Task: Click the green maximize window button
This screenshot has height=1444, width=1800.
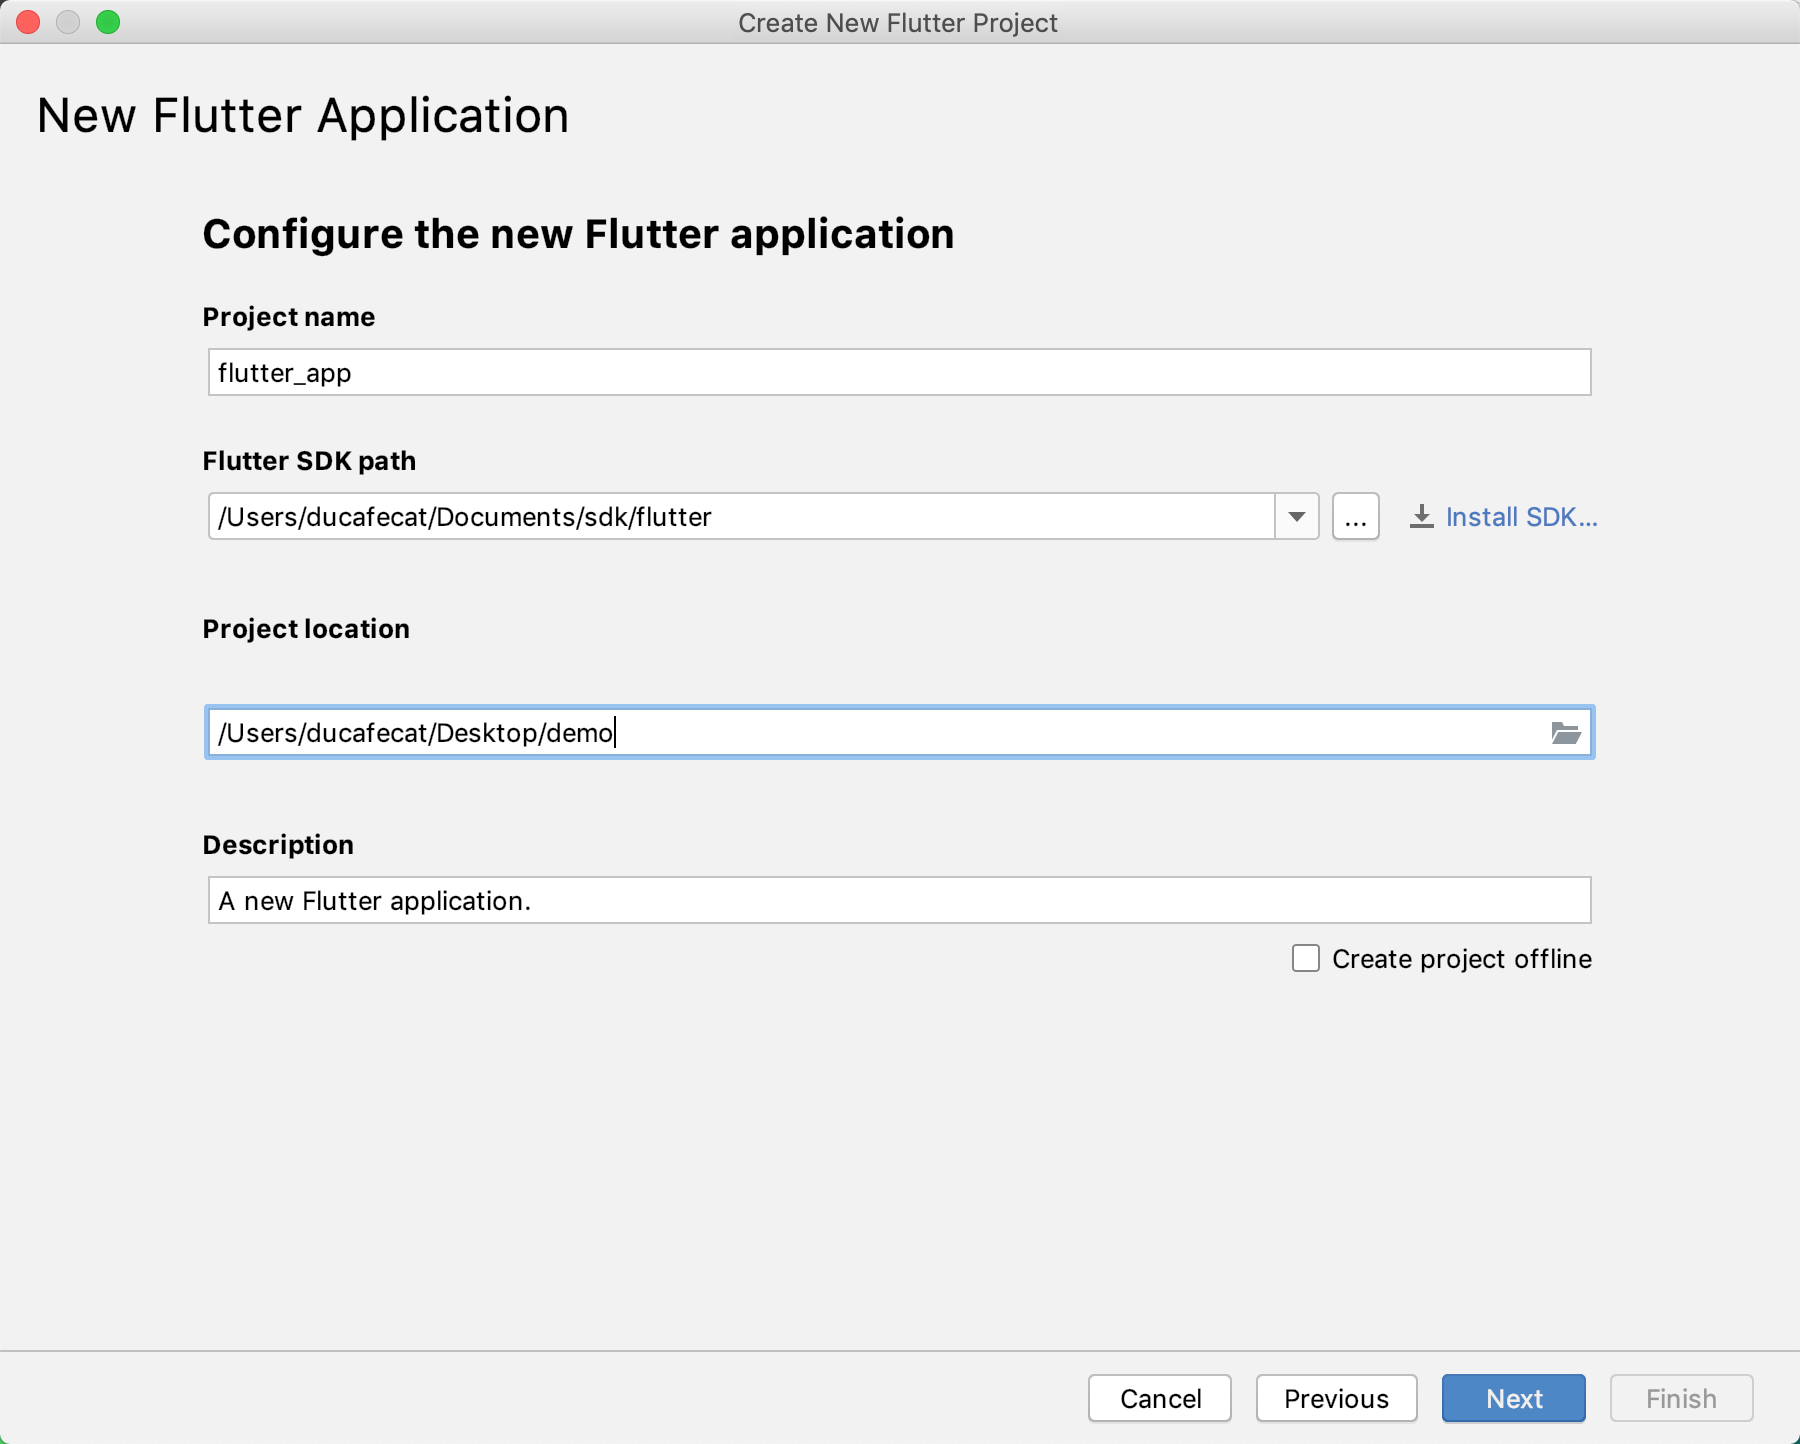Action: pyautogui.click(x=108, y=22)
